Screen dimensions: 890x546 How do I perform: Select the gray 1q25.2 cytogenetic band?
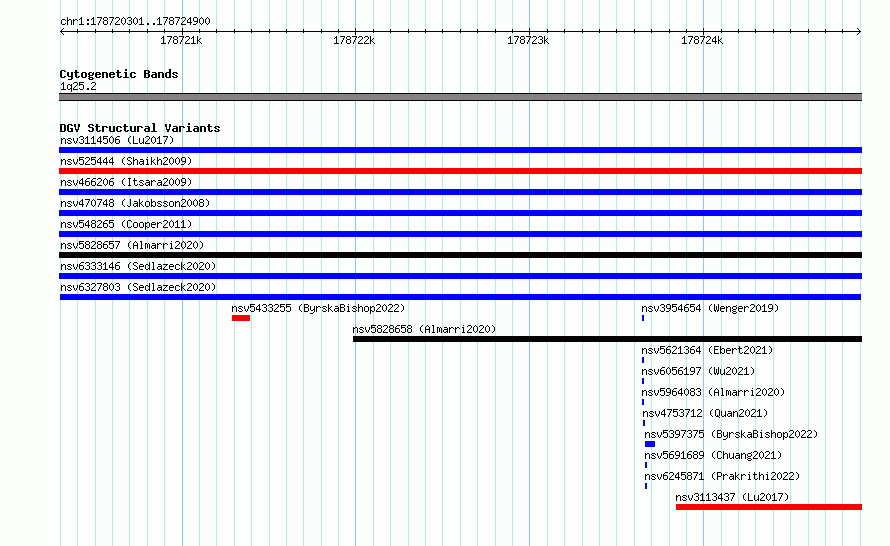(460, 97)
